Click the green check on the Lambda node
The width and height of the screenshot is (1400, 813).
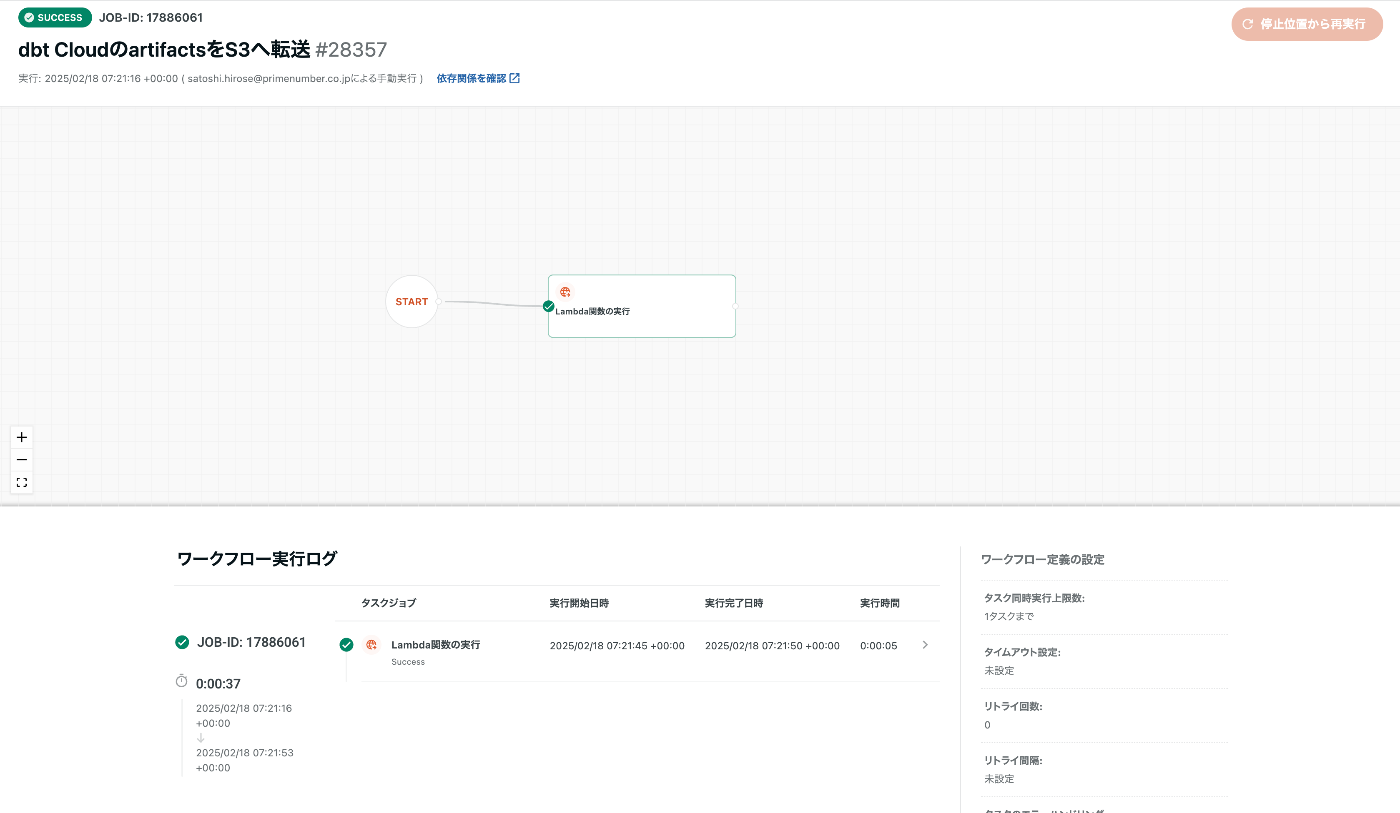548,306
